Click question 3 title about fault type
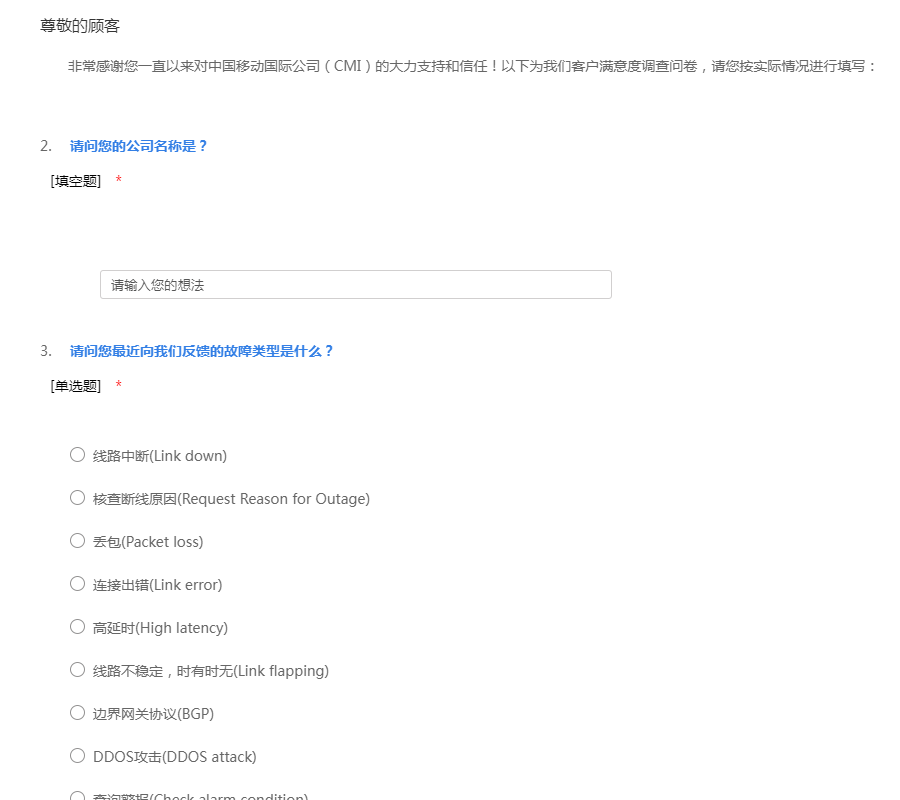 point(201,351)
